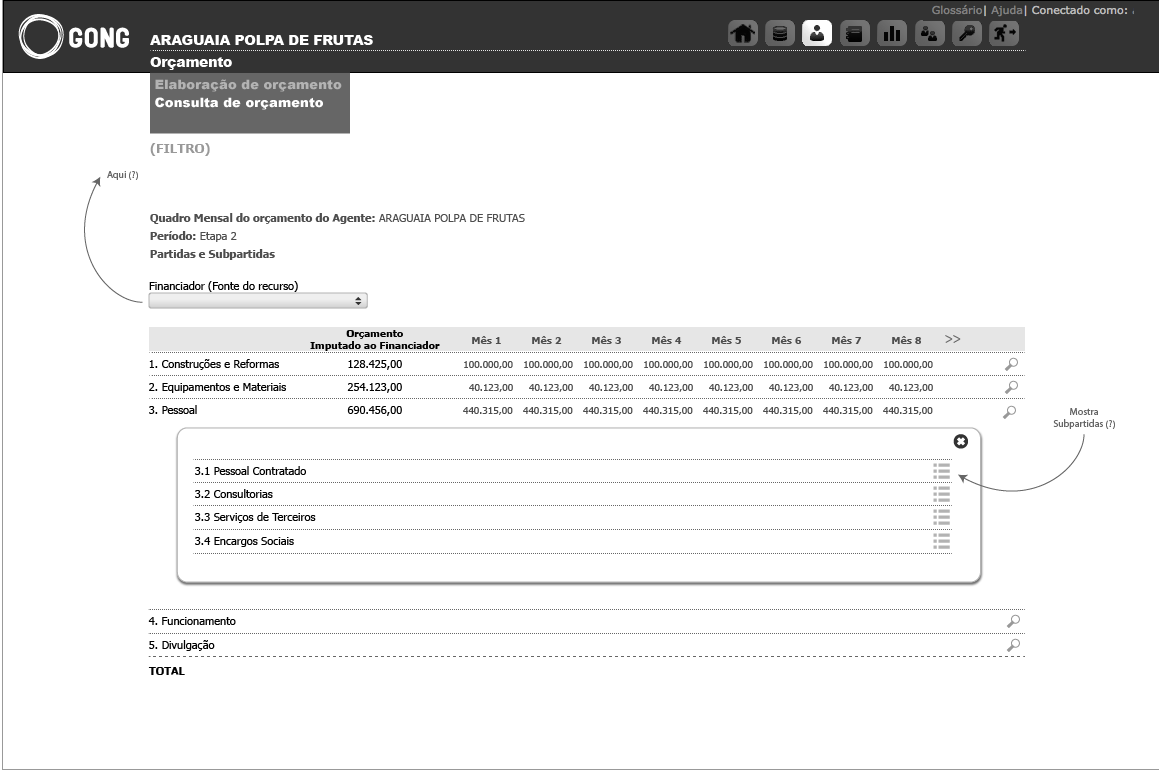The image size is (1159, 770).
Task: Click 1. Construções e Reformas label
Action: point(214,364)
